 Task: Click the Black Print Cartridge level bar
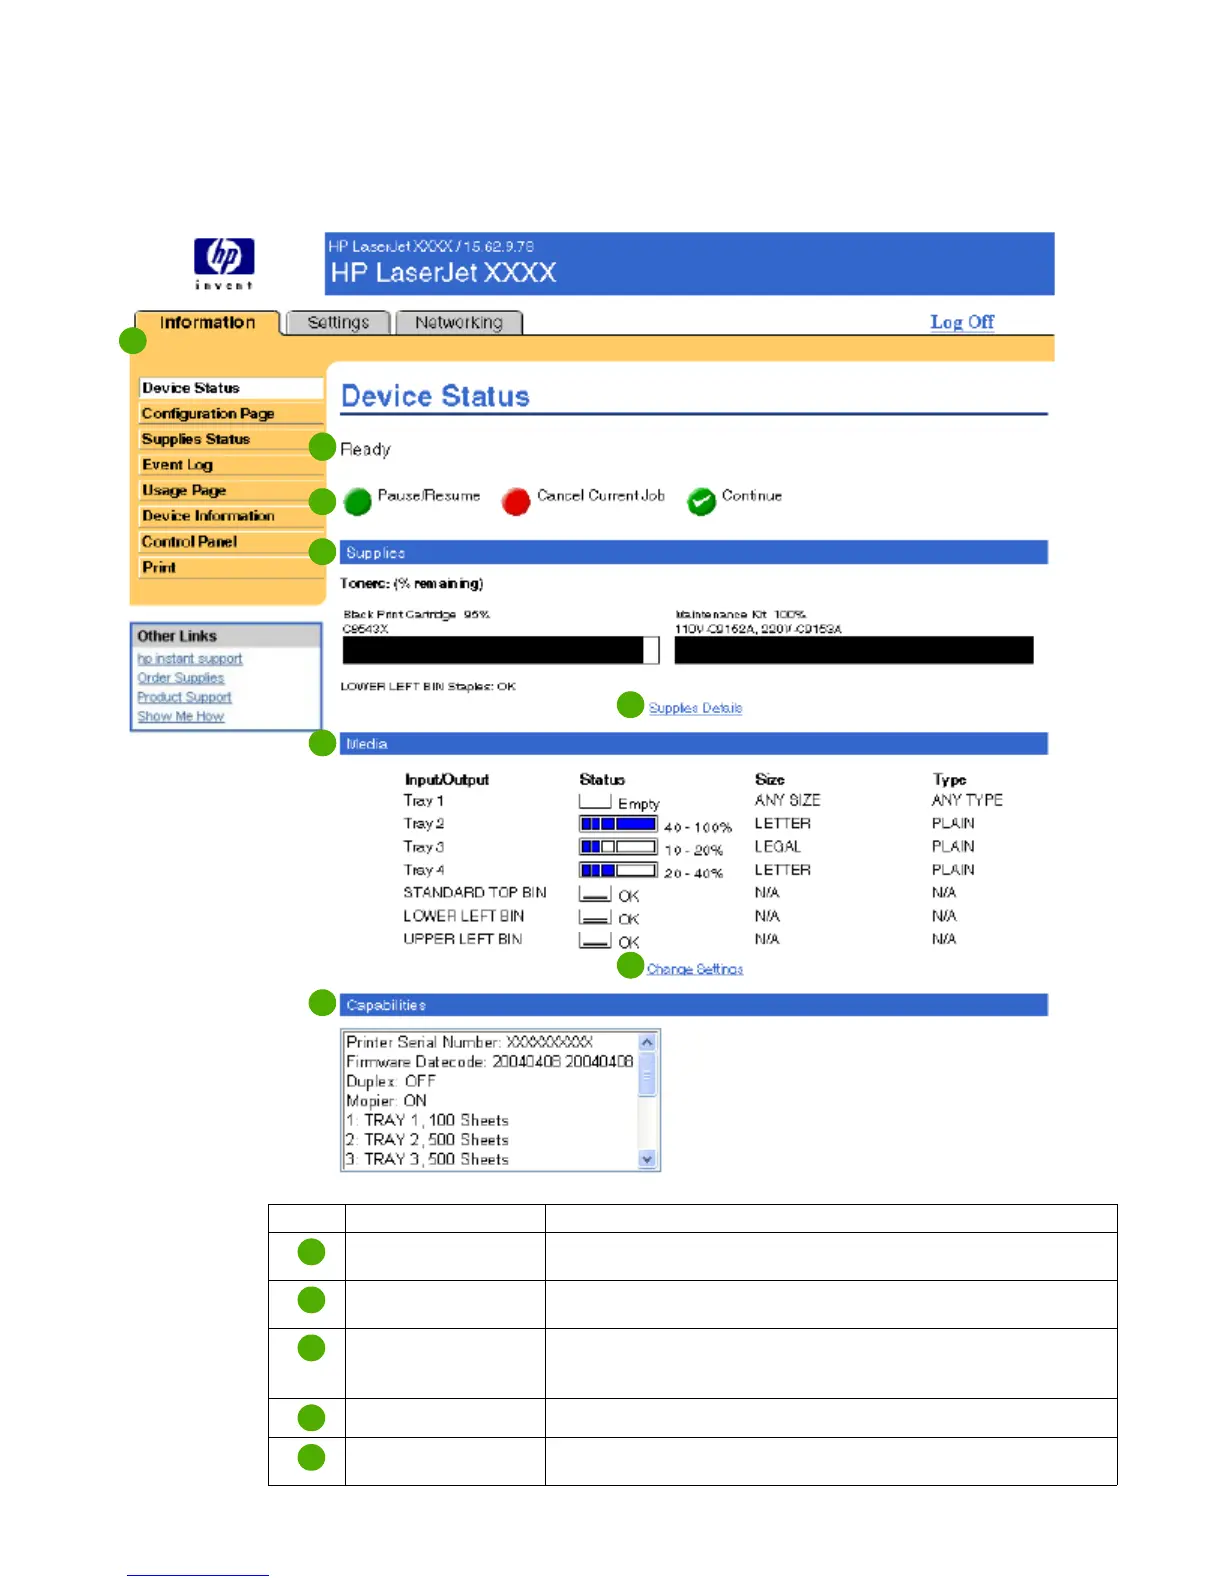pos(501,650)
